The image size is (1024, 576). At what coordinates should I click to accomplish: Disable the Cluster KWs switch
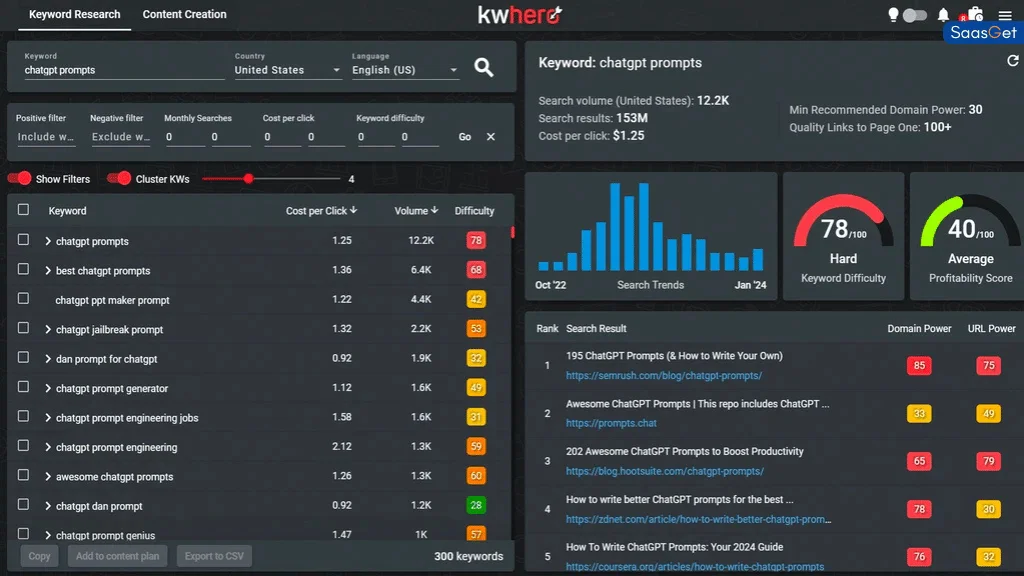pyautogui.click(x=119, y=178)
